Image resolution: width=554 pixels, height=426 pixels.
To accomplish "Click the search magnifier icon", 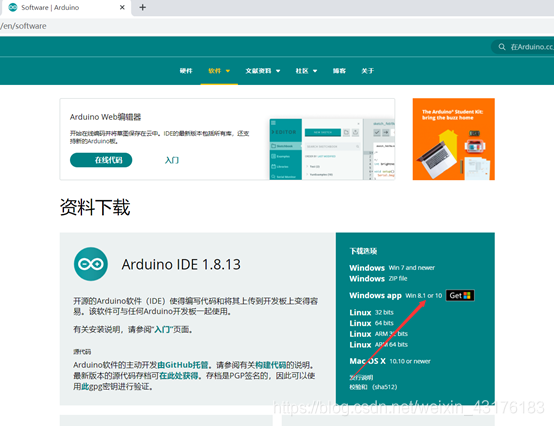I will (502, 47).
